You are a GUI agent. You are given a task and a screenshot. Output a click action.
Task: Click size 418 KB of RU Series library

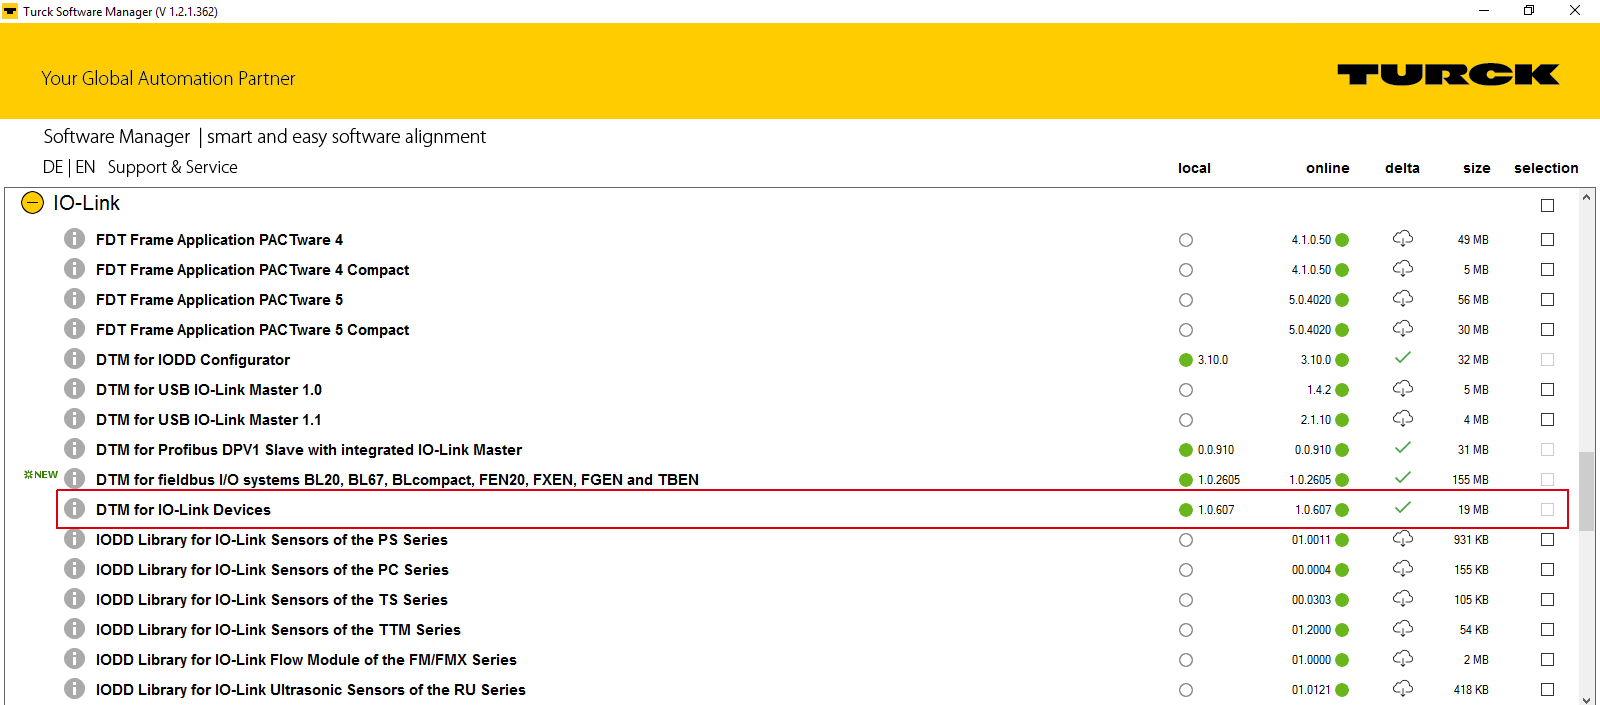tap(1471, 690)
